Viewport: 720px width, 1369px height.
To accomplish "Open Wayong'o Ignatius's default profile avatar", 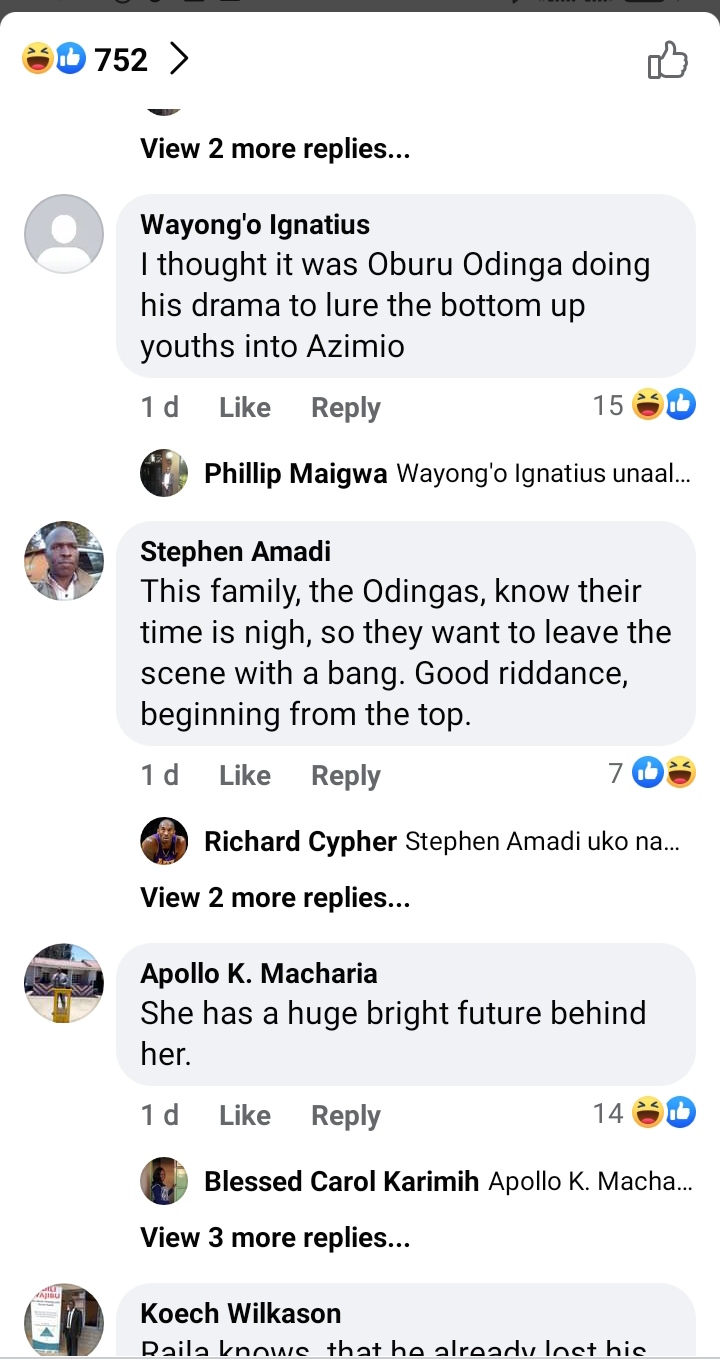I will 64,234.
